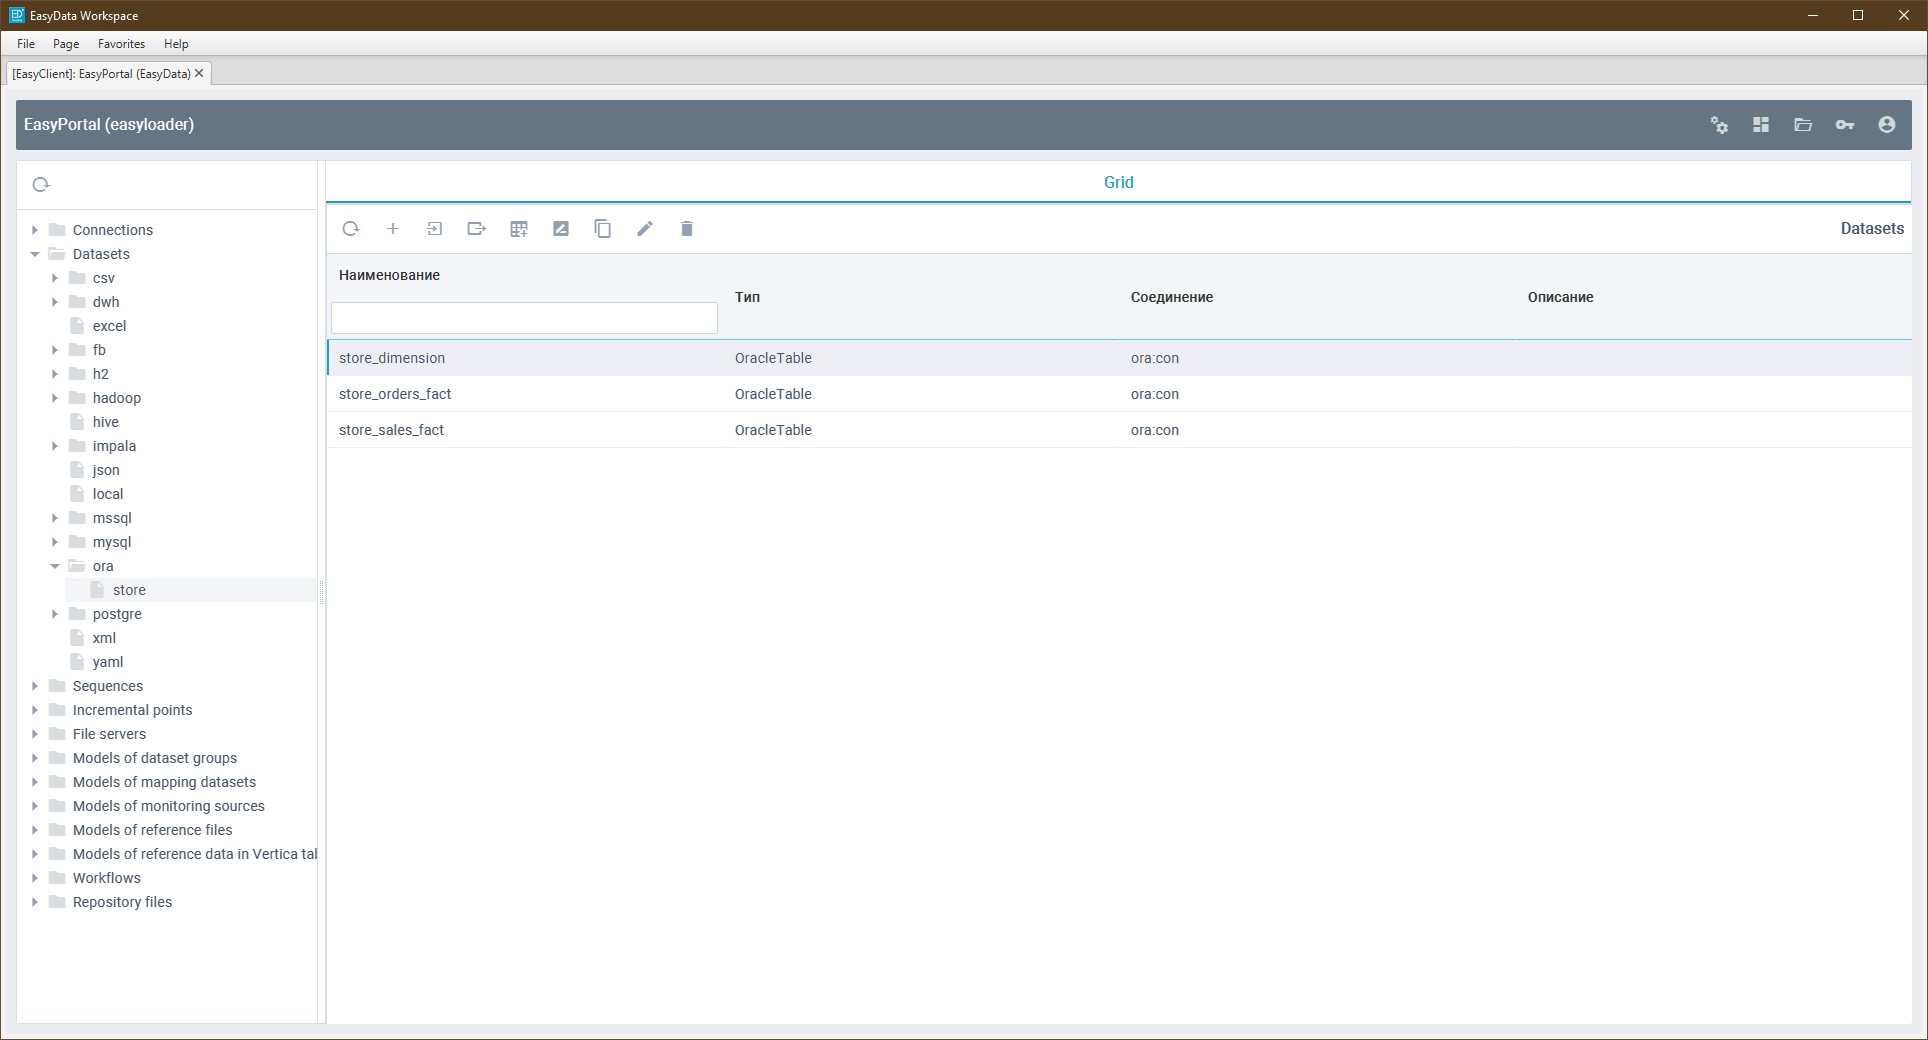Click the file icon next to xml
The height and width of the screenshot is (1040, 1928).
coord(77,638)
